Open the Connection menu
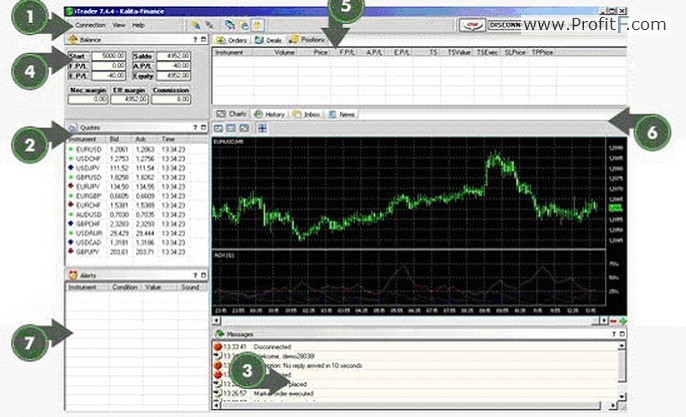The width and height of the screenshot is (686, 417). click(90, 25)
